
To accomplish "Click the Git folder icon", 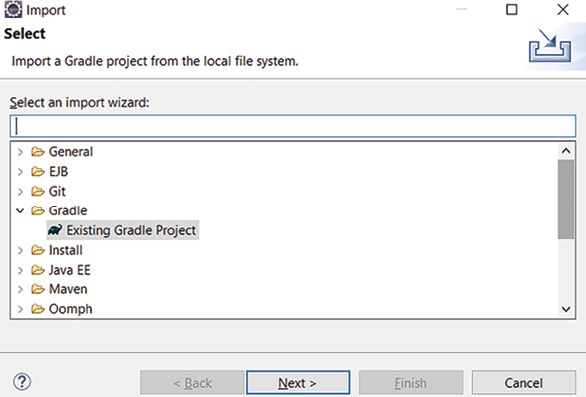I will point(38,191).
